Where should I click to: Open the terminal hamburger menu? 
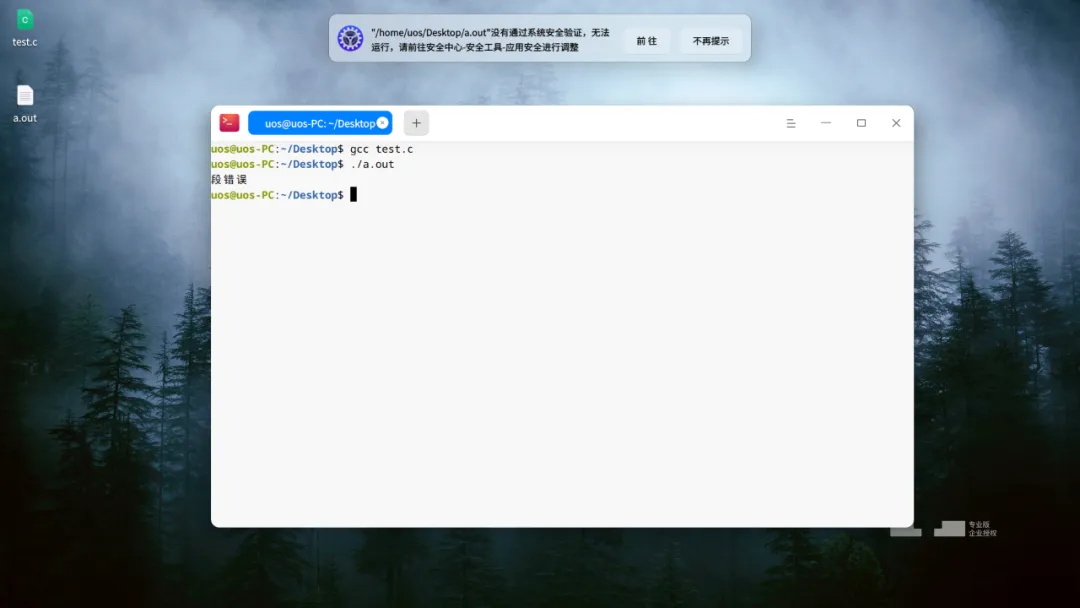click(x=791, y=123)
